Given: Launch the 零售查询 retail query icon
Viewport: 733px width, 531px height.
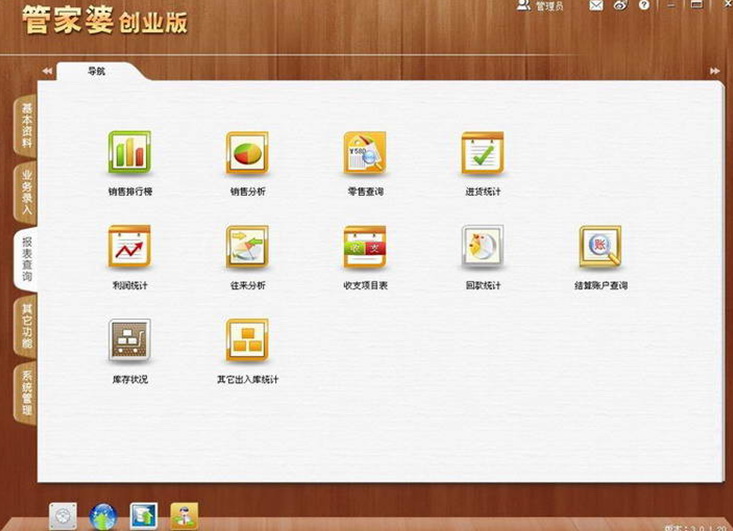Looking at the screenshot, I should pos(365,152).
